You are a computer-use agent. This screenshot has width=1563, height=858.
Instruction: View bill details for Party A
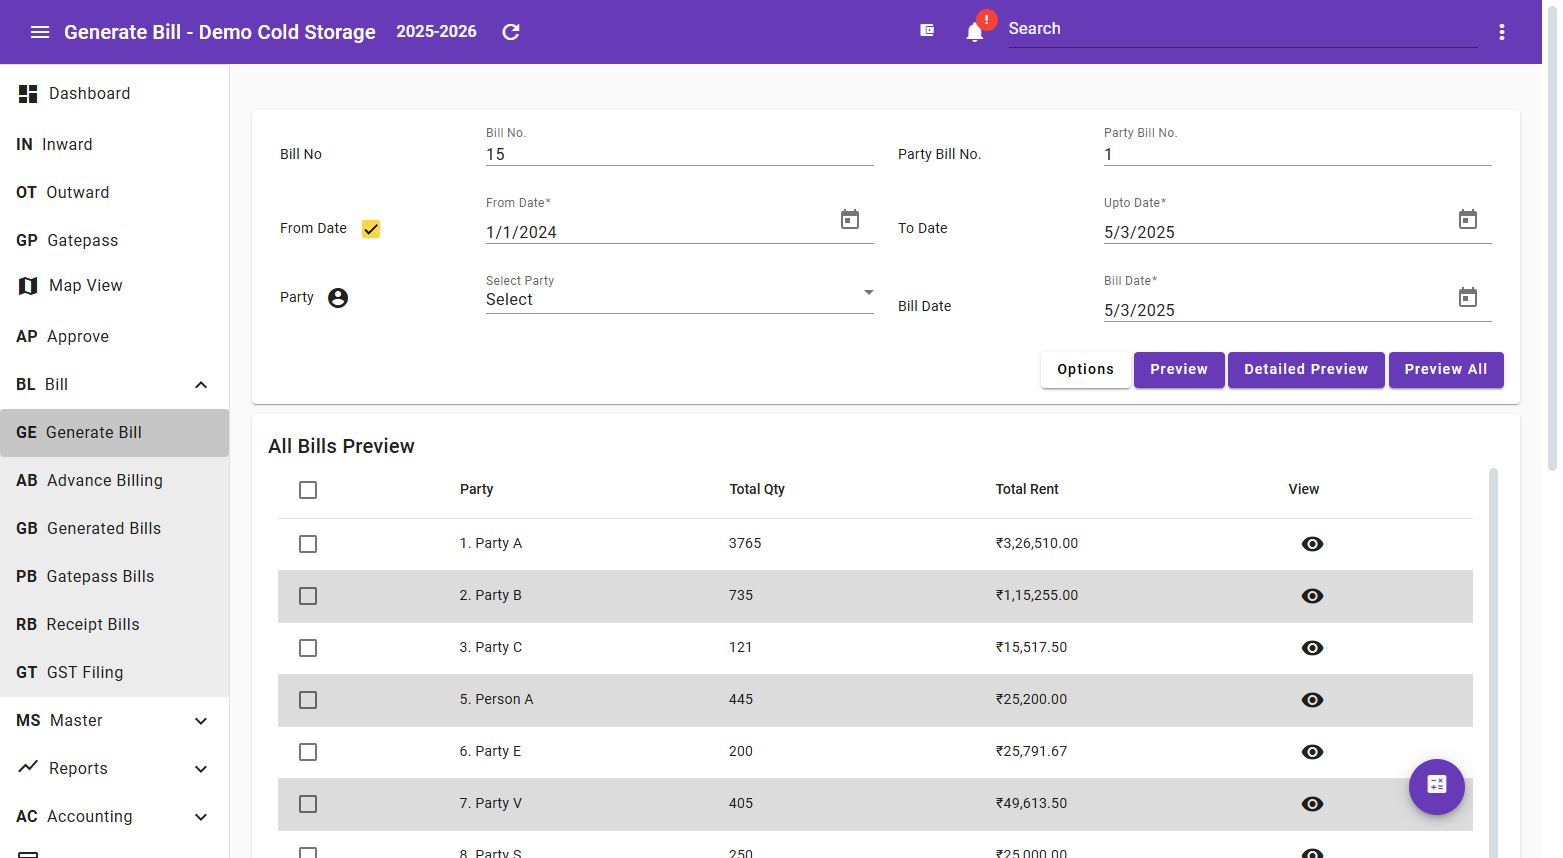point(1312,543)
